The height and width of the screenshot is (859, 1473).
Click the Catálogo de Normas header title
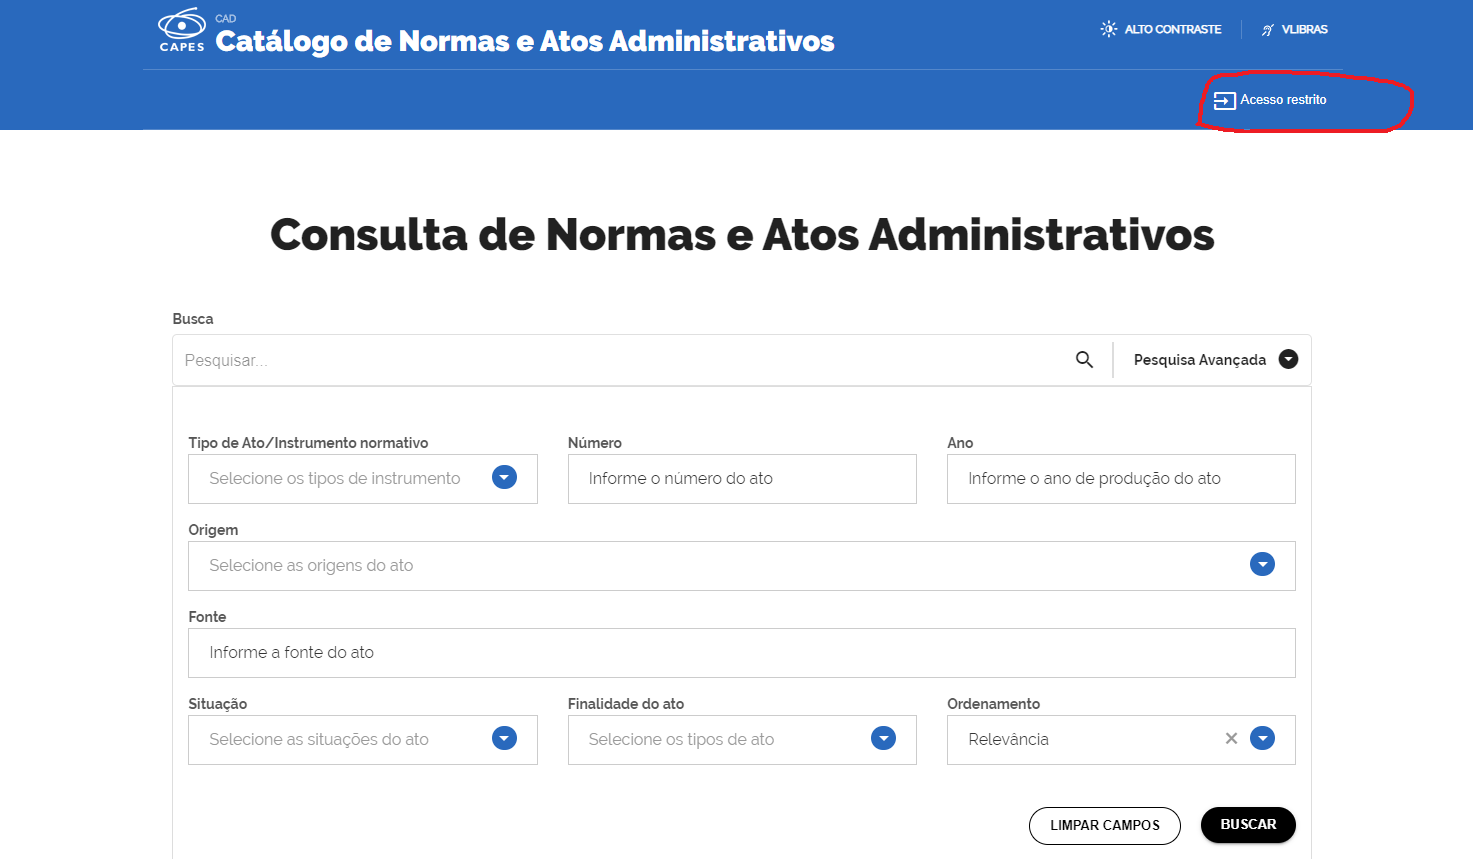[524, 41]
